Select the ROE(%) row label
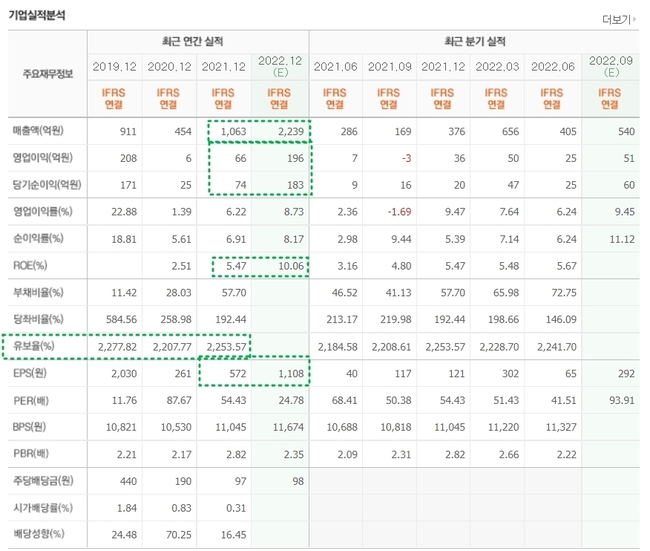The image size is (650, 551). tap(30, 265)
